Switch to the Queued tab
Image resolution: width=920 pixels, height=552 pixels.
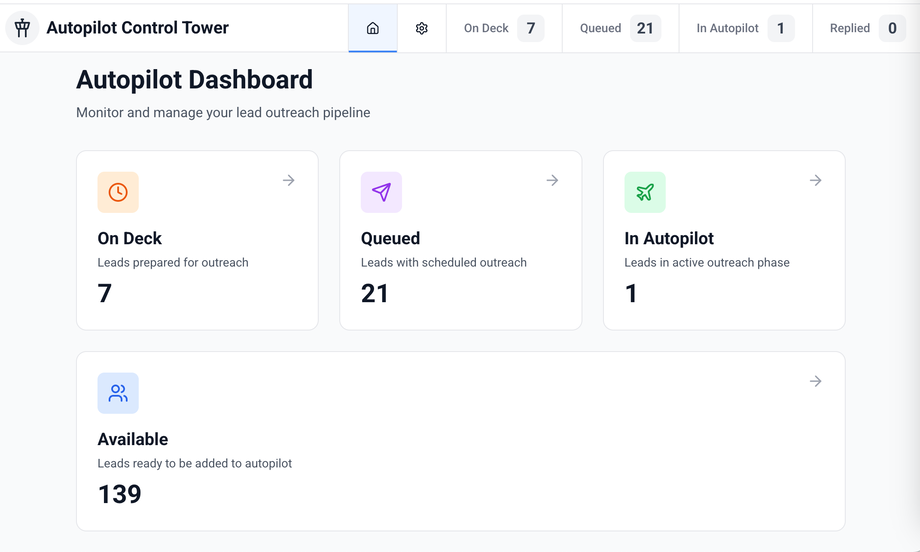[619, 28]
